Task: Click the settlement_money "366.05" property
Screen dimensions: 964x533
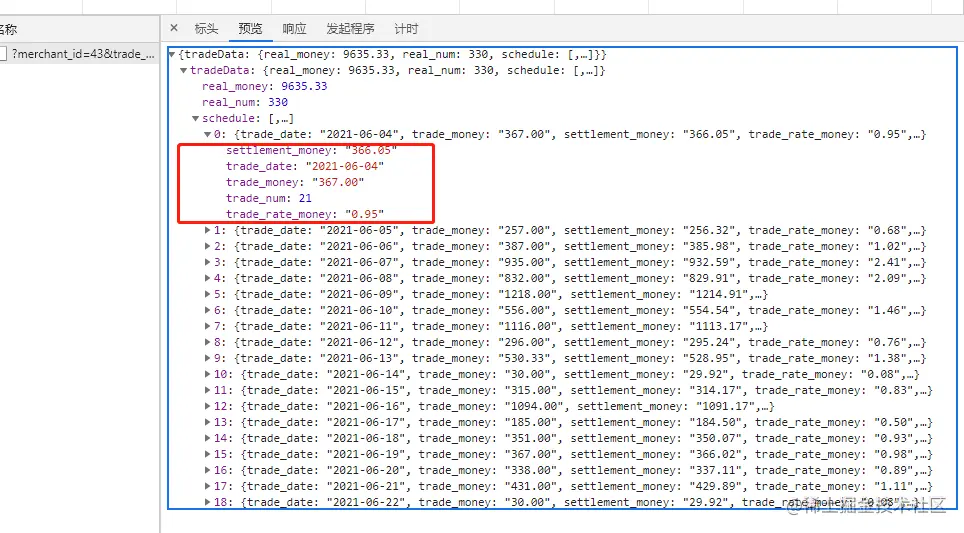Action: [x=311, y=150]
